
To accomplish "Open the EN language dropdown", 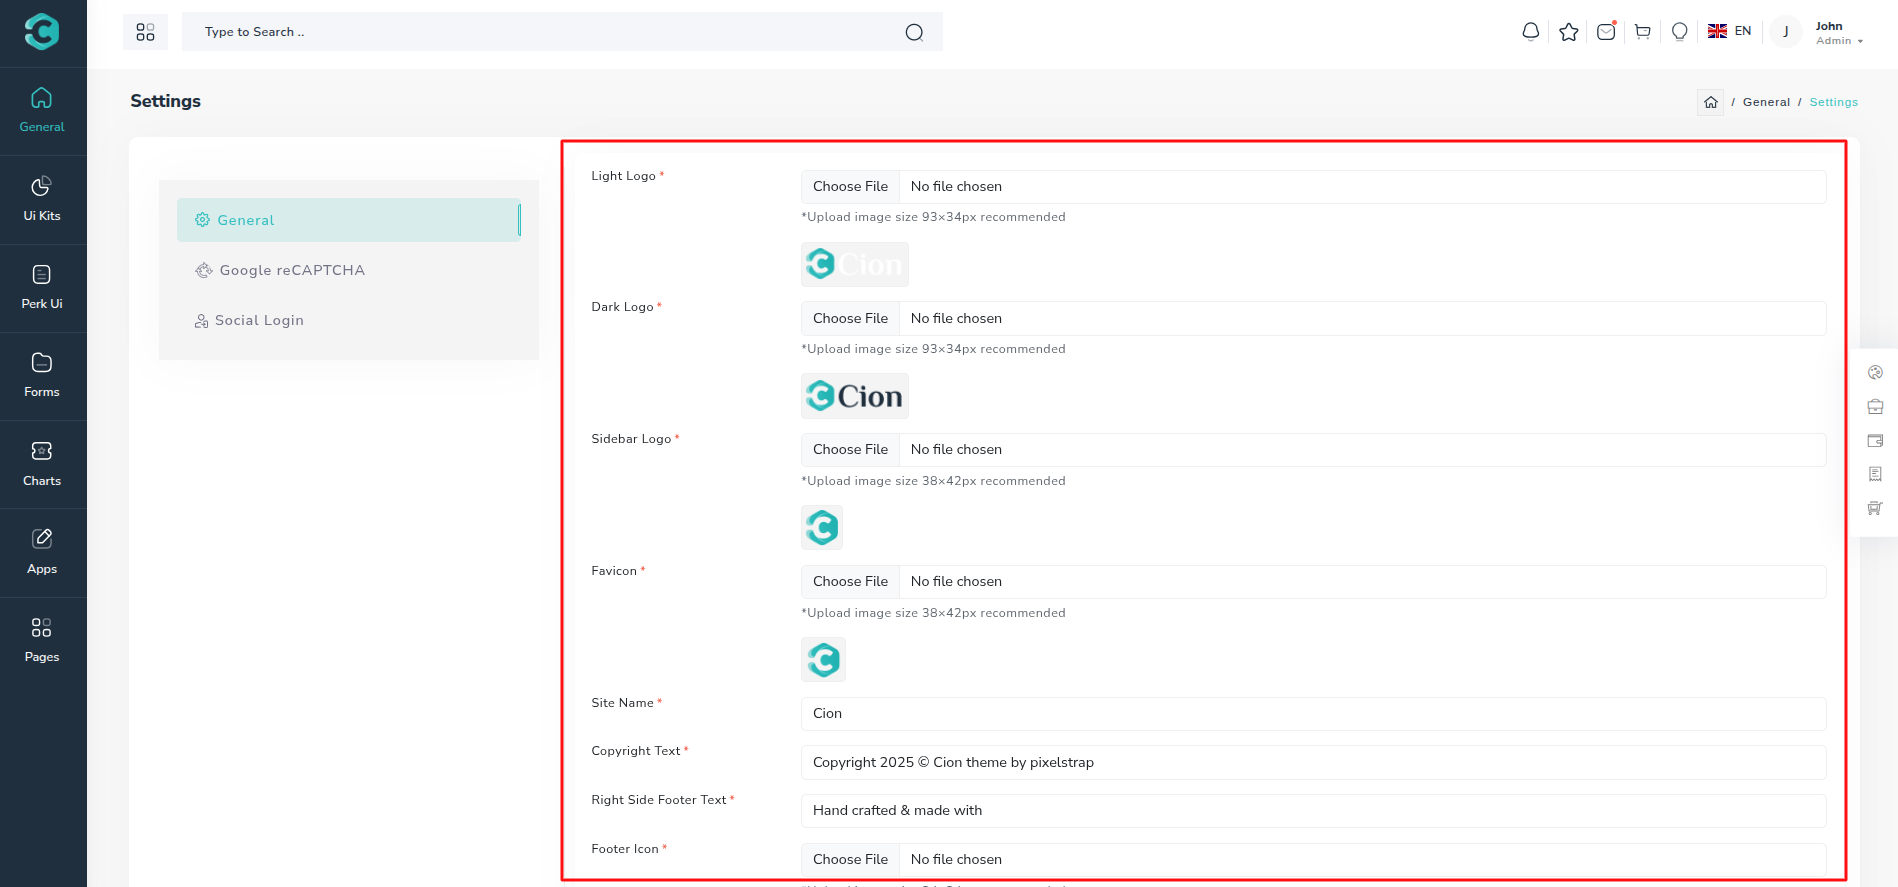I will click(1730, 31).
